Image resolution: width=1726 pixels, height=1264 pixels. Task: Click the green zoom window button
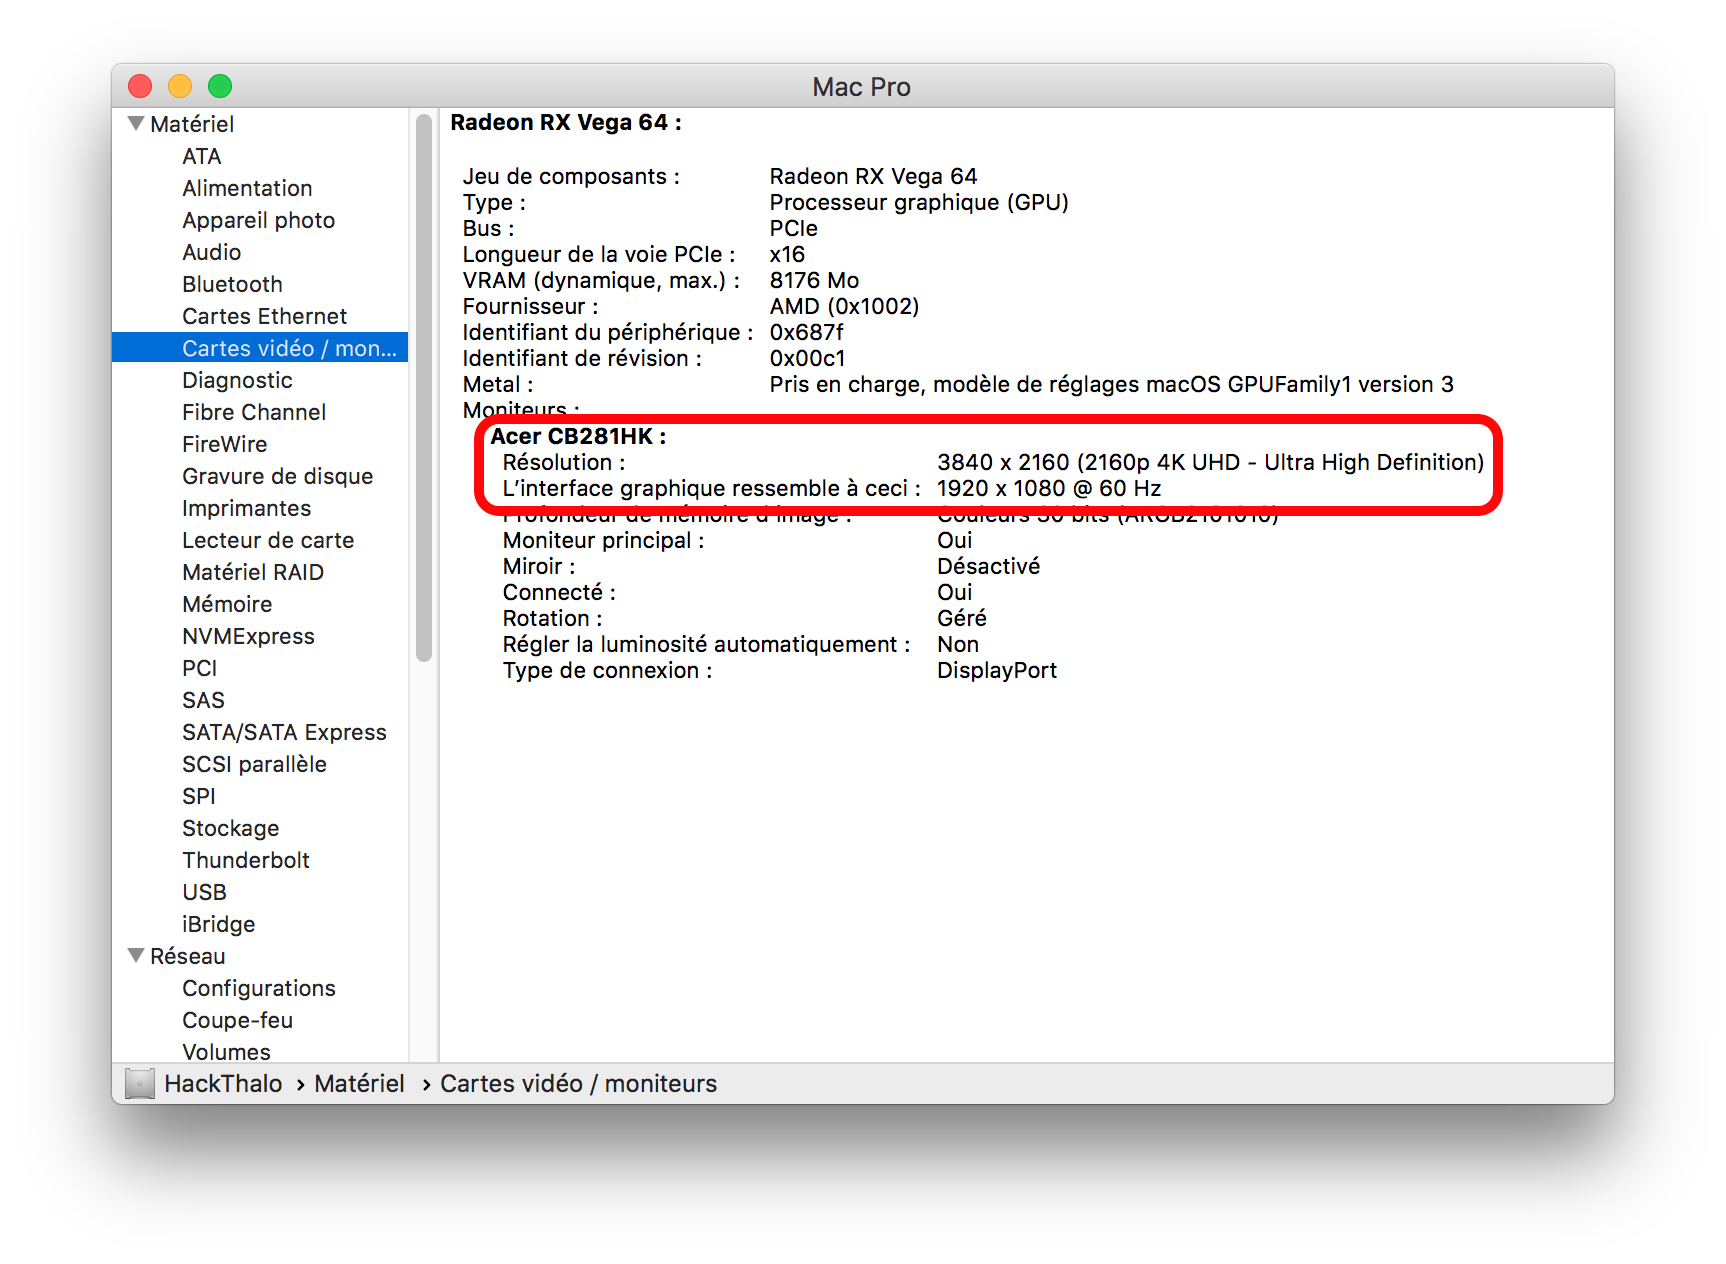[220, 86]
